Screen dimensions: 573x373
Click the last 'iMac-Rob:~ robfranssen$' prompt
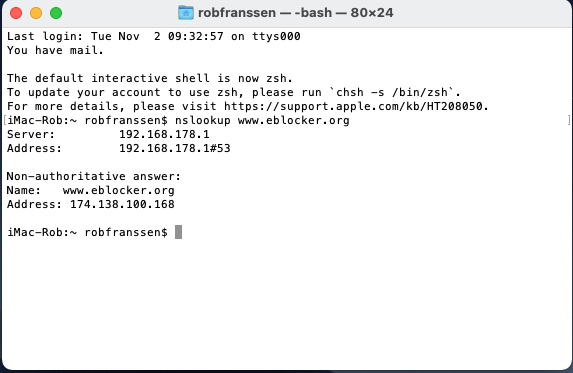tap(87, 232)
